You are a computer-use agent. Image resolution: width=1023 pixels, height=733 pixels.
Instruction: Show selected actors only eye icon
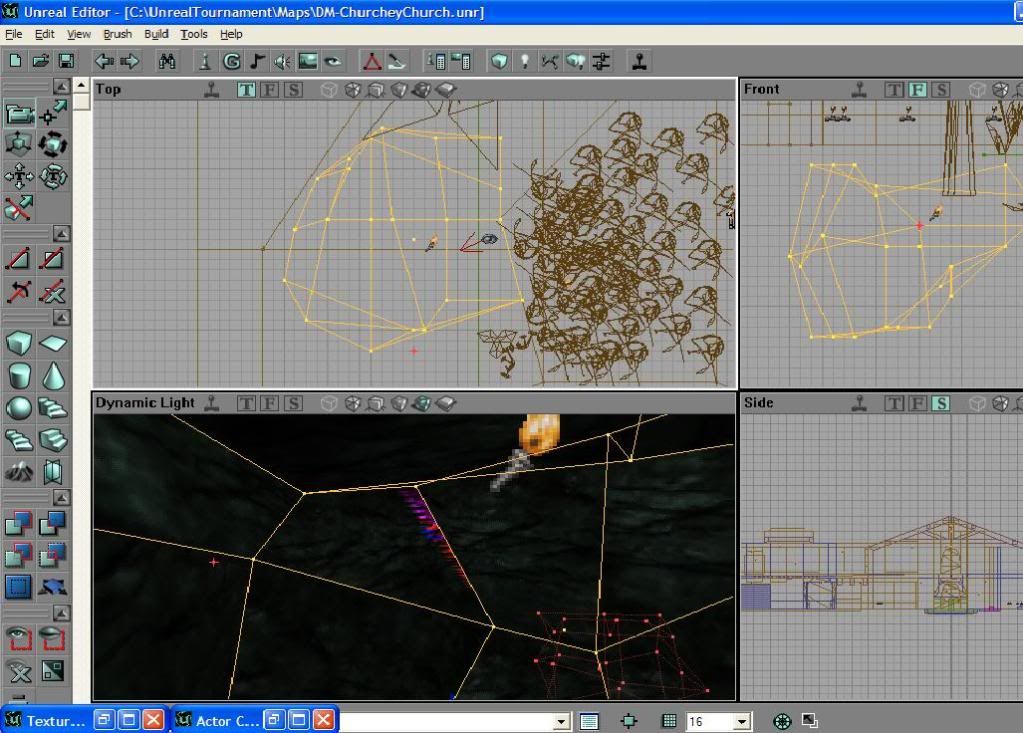[x=20, y=638]
